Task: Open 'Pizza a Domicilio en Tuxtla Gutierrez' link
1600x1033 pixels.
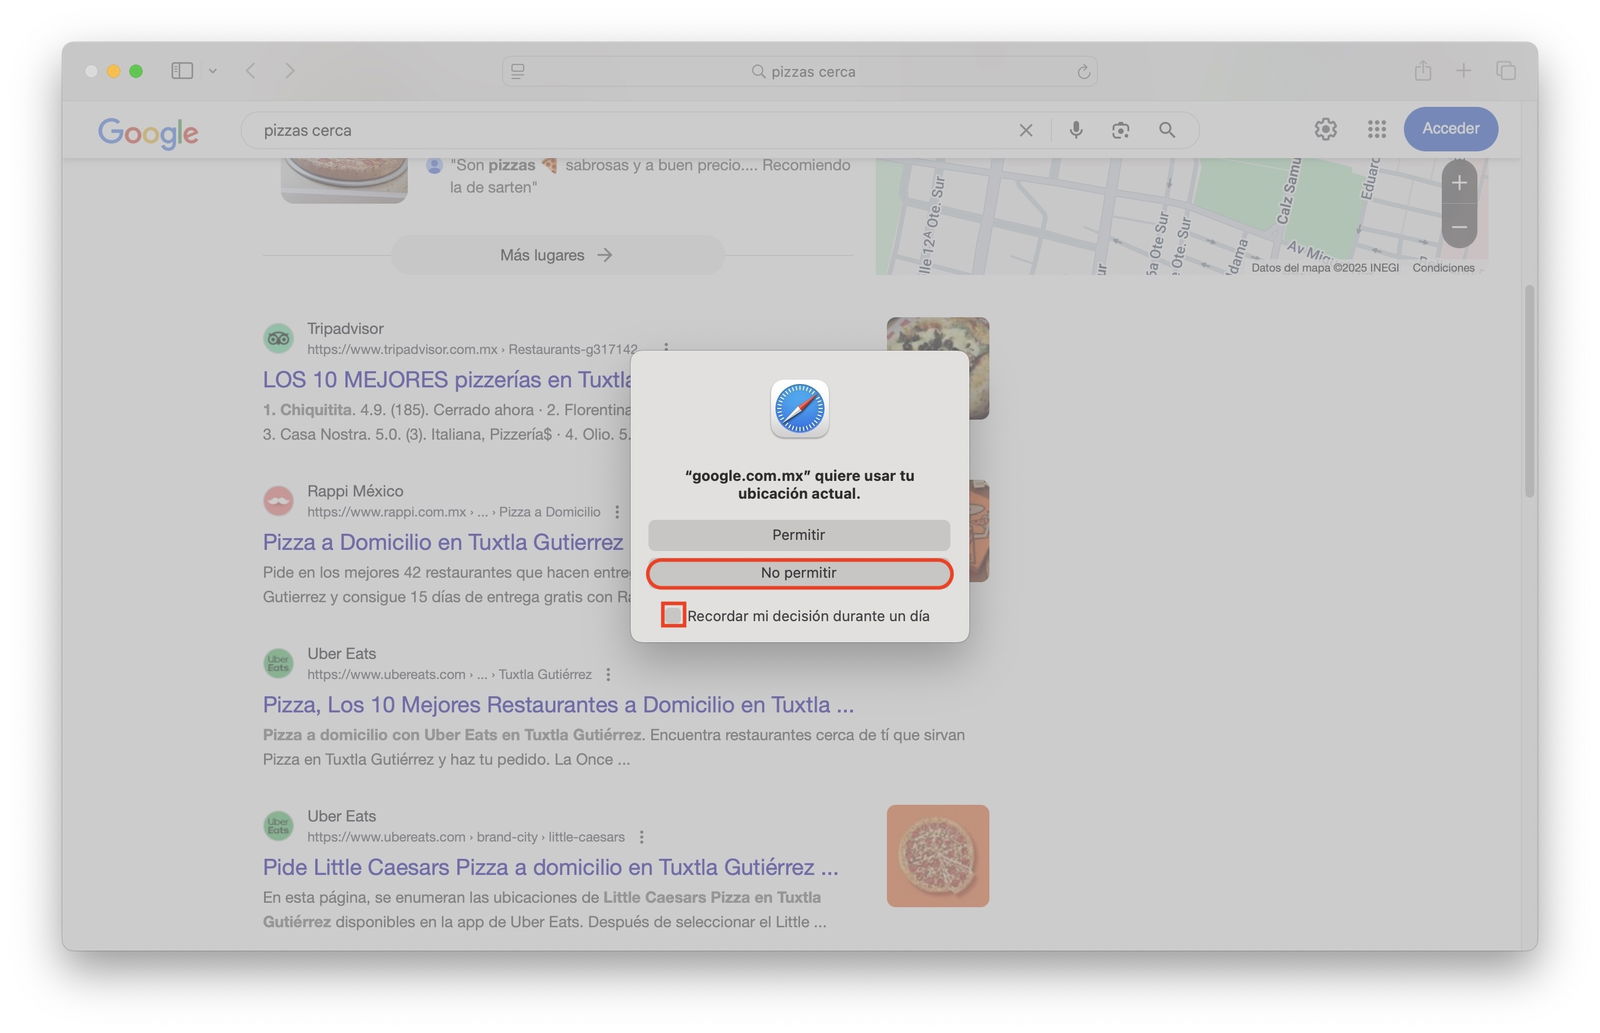Action: tap(443, 542)
